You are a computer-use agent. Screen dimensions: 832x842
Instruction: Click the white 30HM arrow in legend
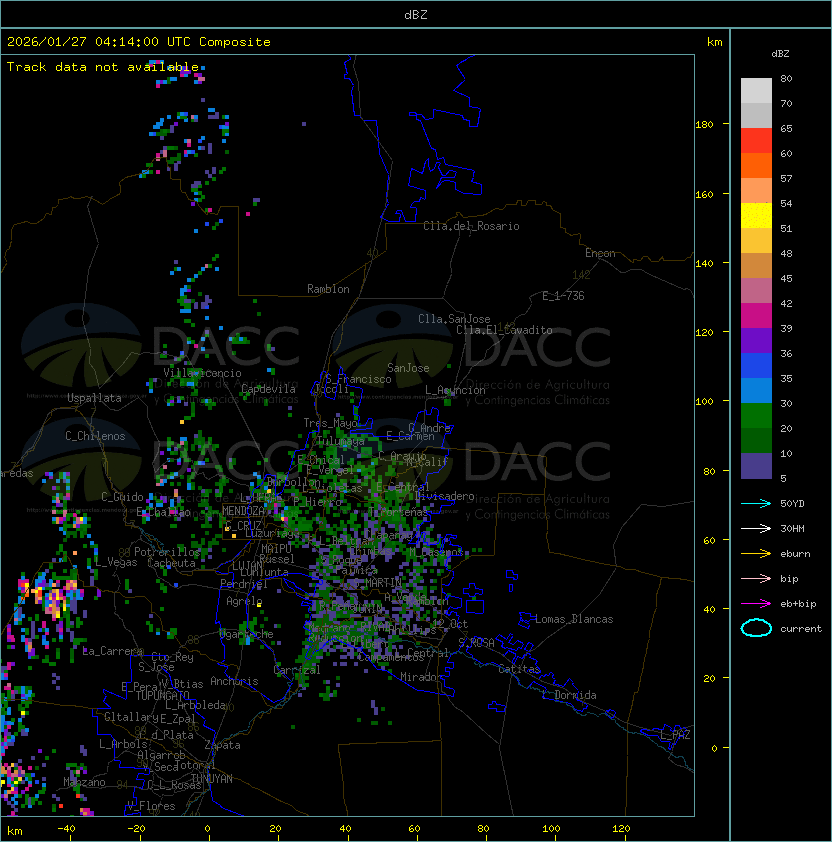click(x=756, y=528)
